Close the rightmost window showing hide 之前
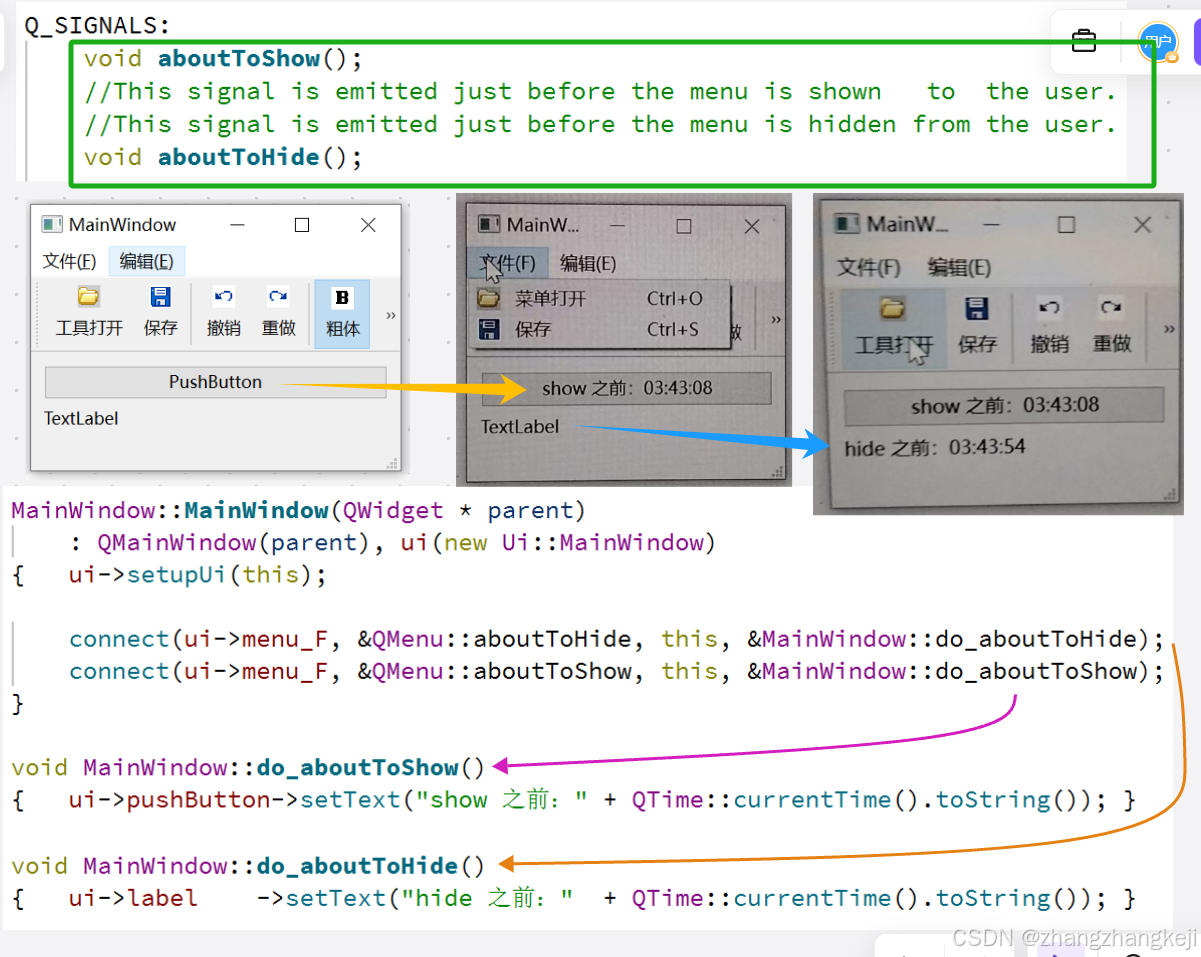Viewport: 1201px width, 957px height. [x=1142, y=225]
